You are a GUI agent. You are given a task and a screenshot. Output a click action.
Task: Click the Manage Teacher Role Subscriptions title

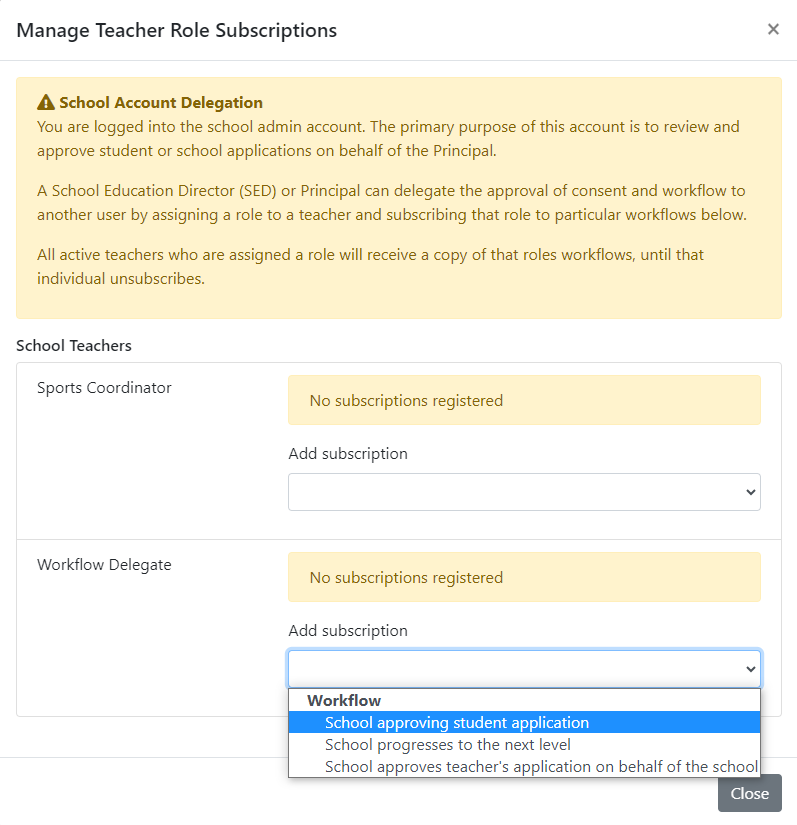[177, 31]
